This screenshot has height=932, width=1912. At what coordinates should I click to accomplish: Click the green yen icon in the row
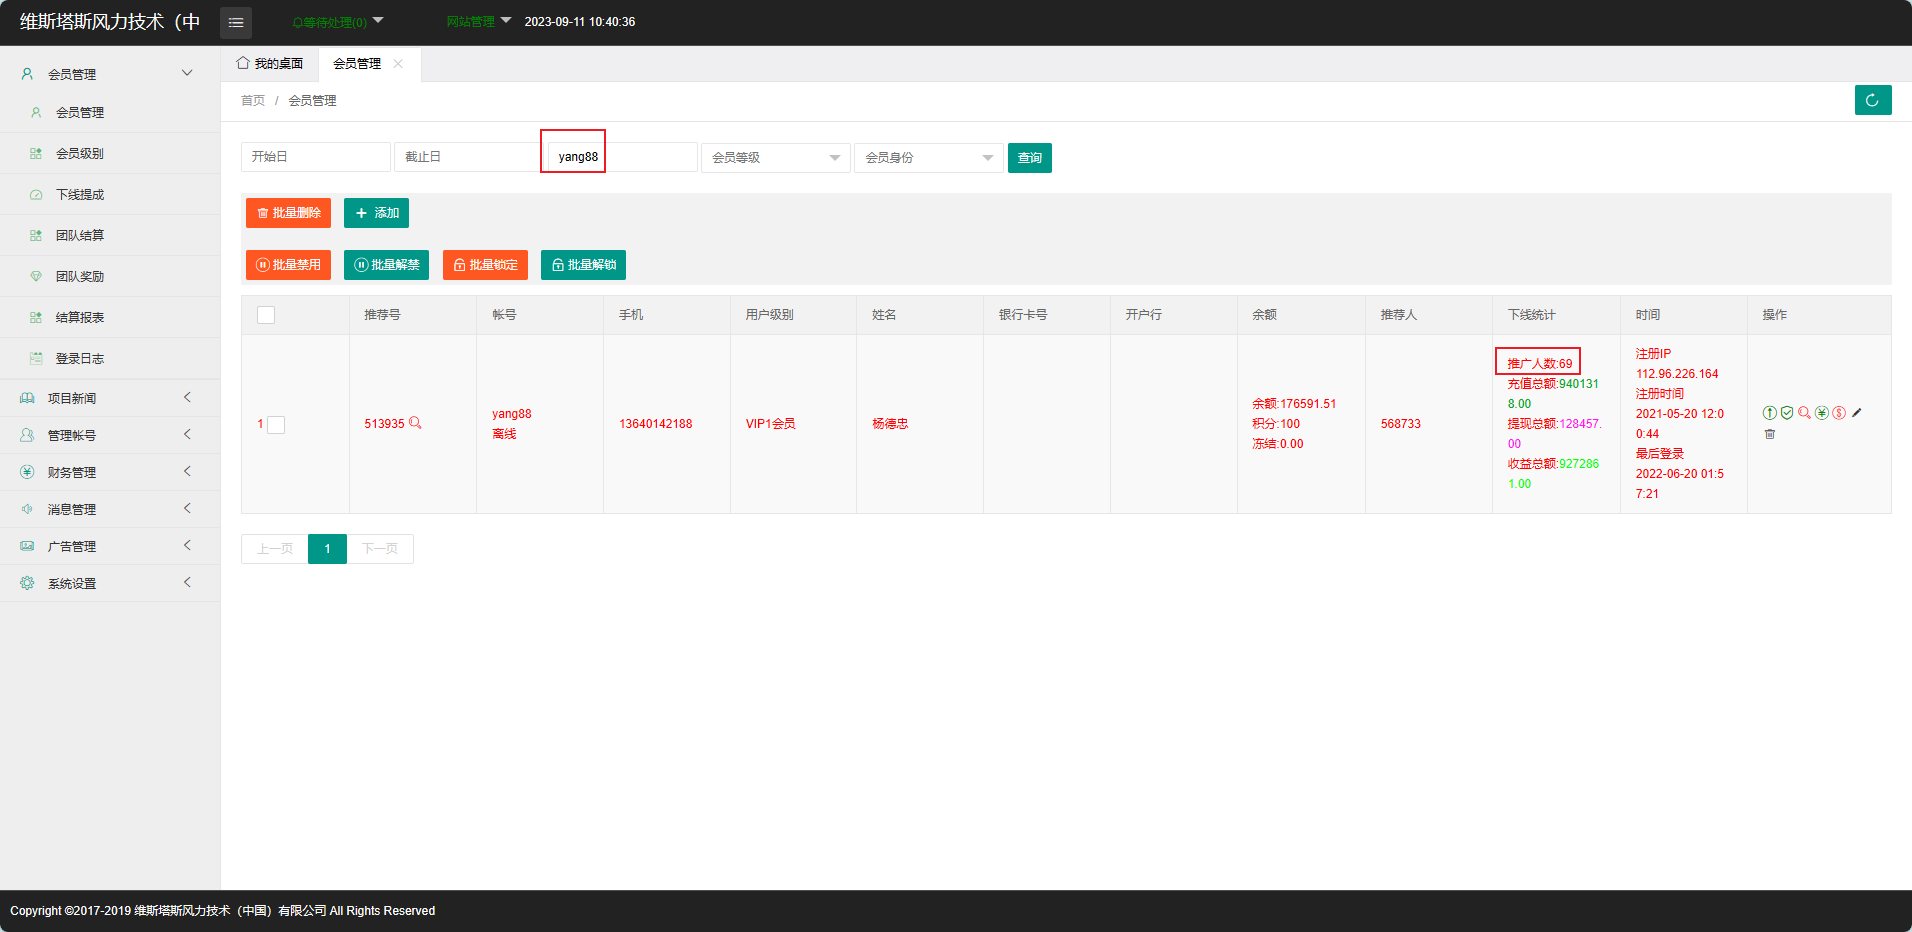coord(1822,413)
